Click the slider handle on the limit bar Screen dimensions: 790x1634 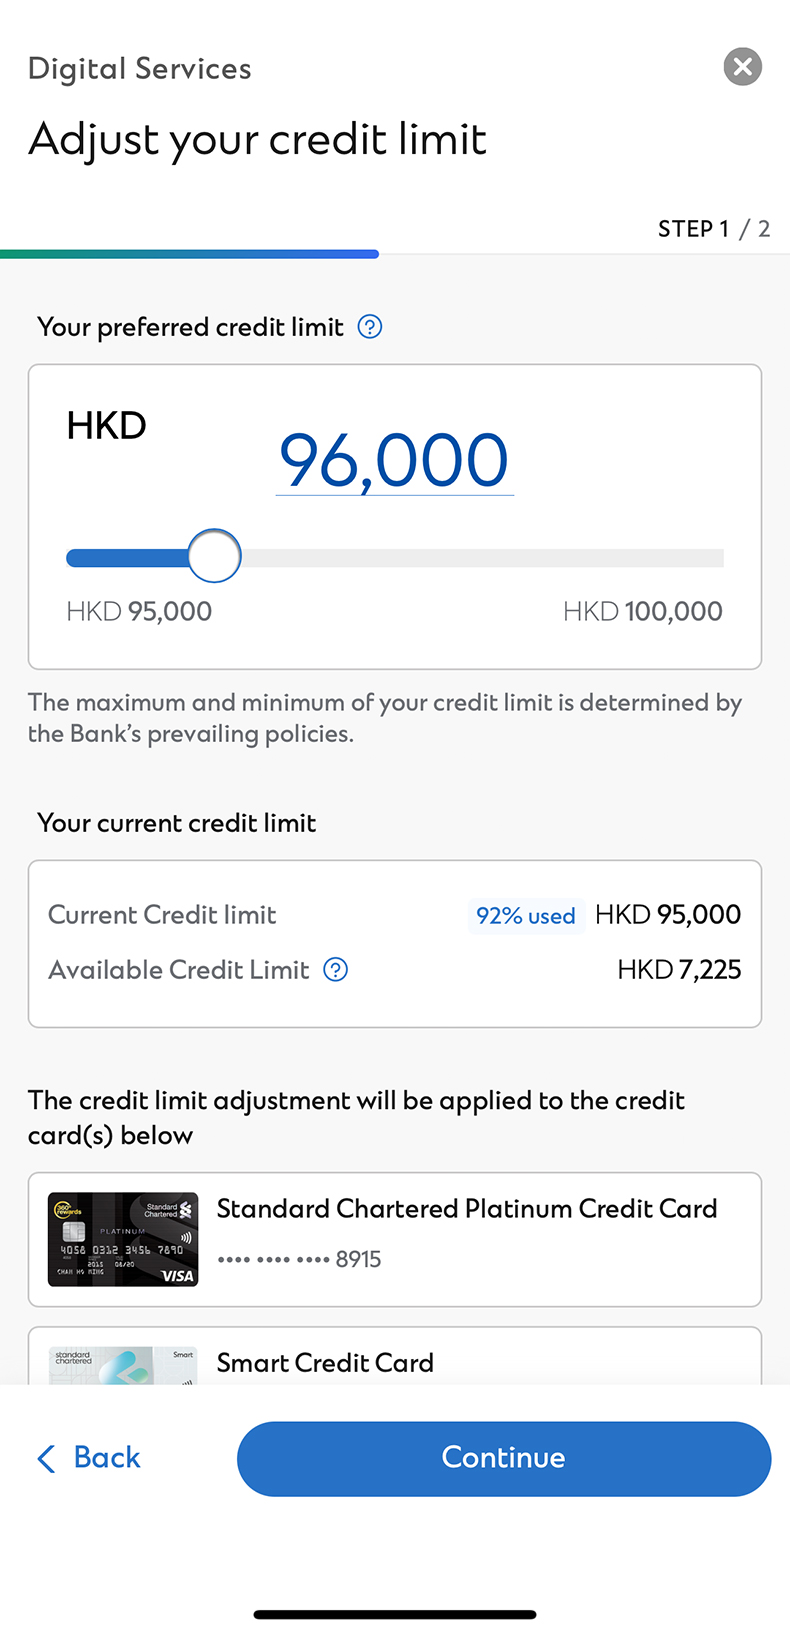(x=213, y=556)
